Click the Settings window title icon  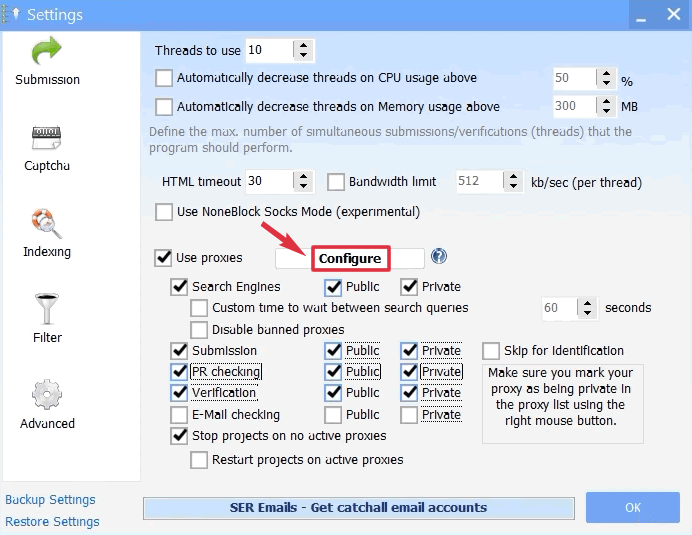pos(11,14)
